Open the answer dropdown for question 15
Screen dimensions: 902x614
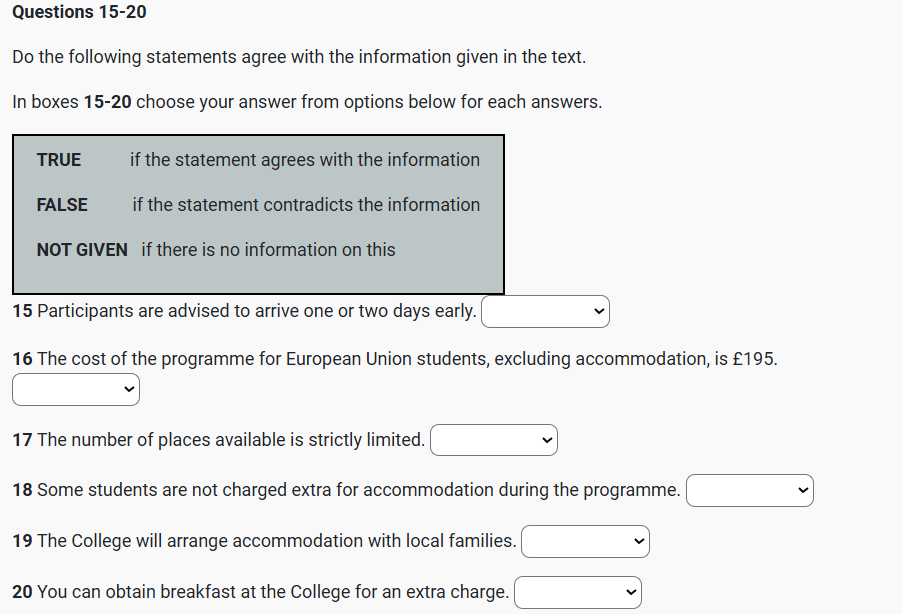pos(545,312)
